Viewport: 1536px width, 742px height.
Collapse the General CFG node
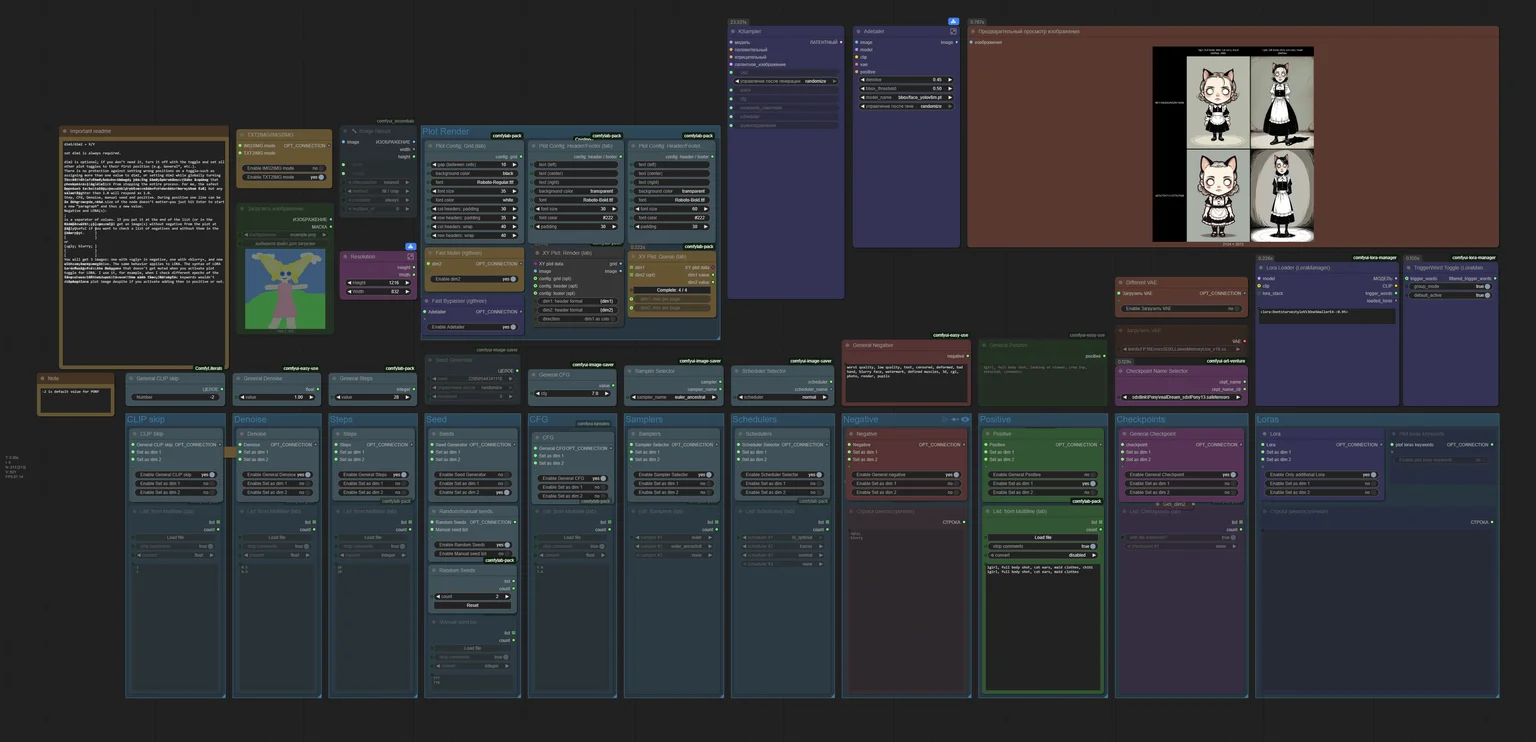534,375
